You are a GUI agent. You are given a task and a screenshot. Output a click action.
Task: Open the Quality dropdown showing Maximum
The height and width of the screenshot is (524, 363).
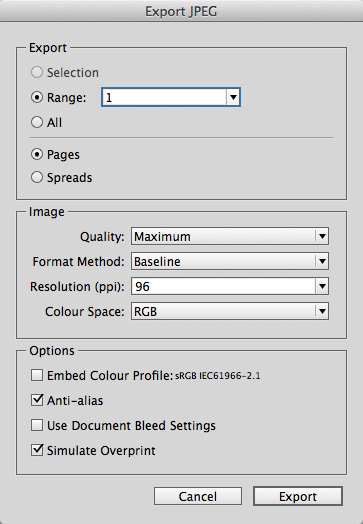(230, 236)
